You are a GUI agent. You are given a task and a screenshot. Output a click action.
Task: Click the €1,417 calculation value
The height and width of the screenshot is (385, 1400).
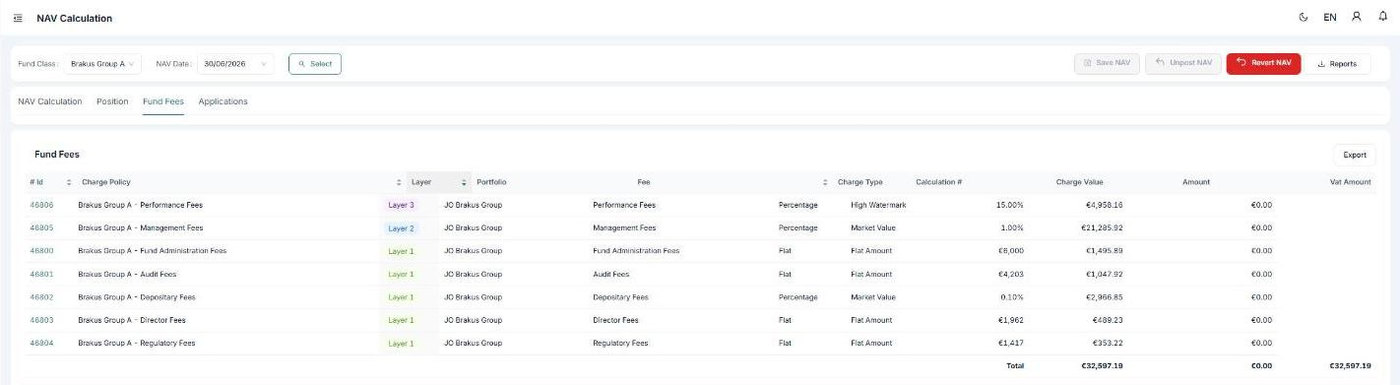[1010, 343]
